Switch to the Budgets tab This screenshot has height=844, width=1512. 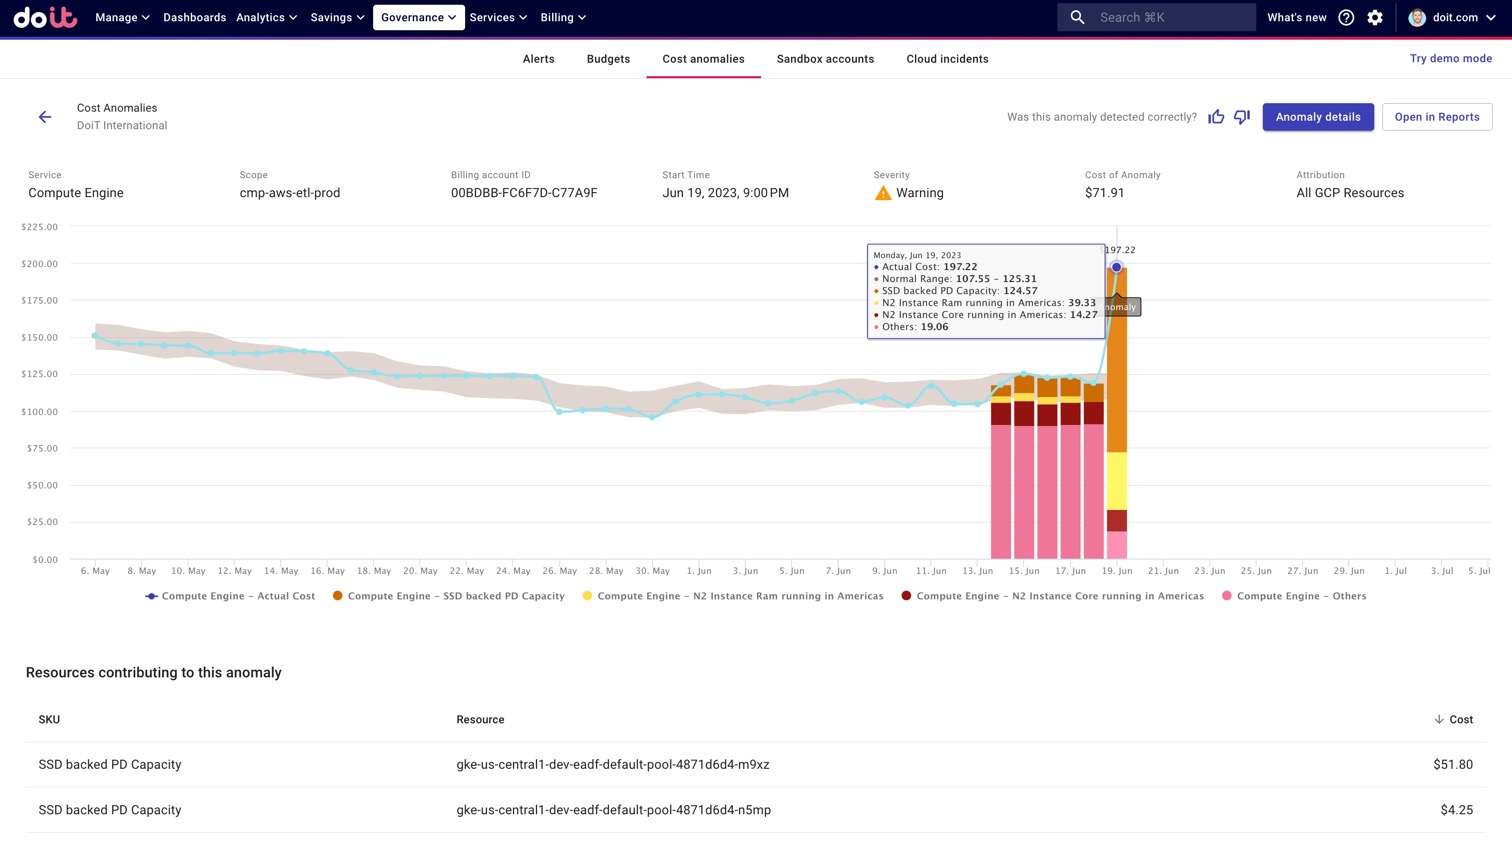point(608,59)
